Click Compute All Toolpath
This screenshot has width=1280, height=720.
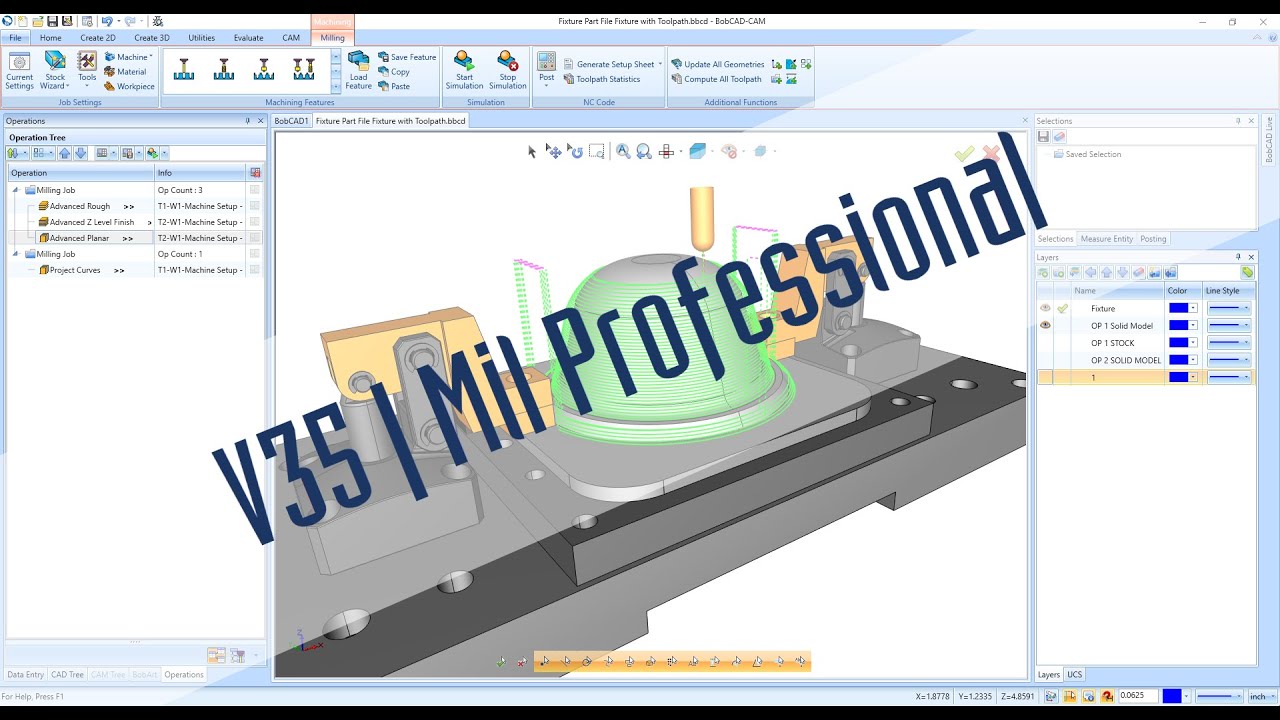tap(716, 79)
